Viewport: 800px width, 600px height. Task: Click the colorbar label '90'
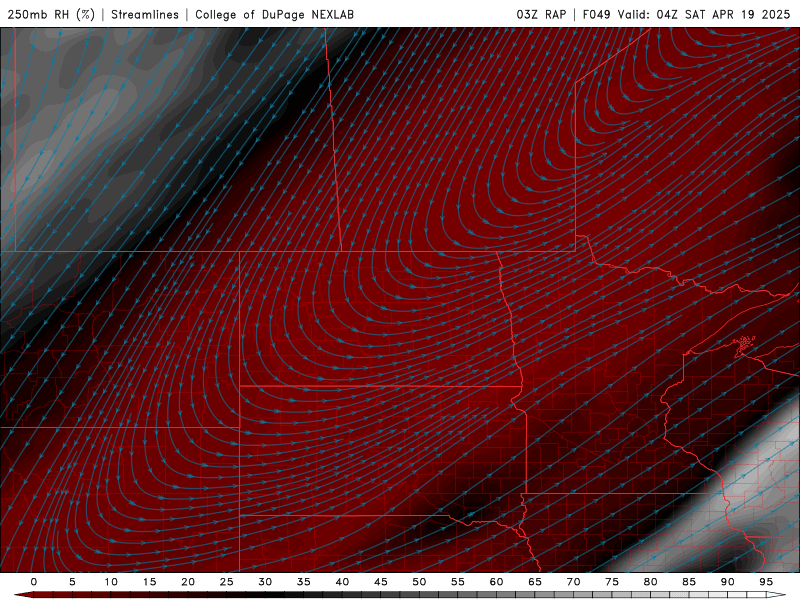coord(728,582)
